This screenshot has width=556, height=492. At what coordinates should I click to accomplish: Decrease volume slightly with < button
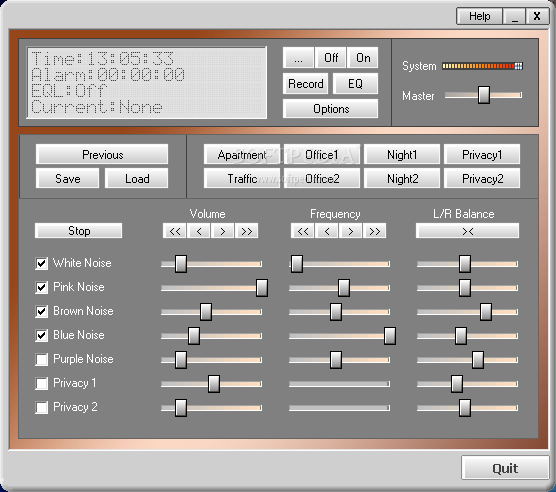tap(199, 231)
